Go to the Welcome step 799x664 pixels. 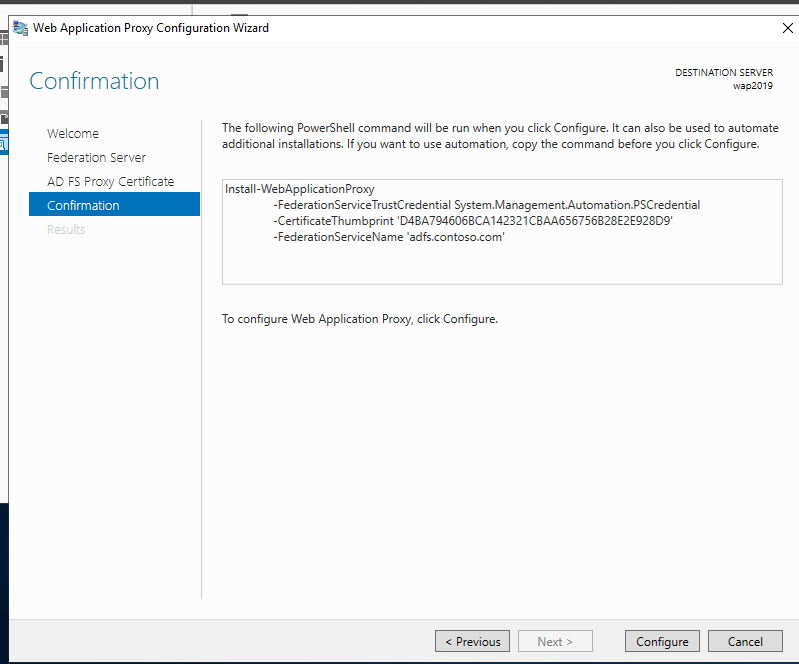73,133
